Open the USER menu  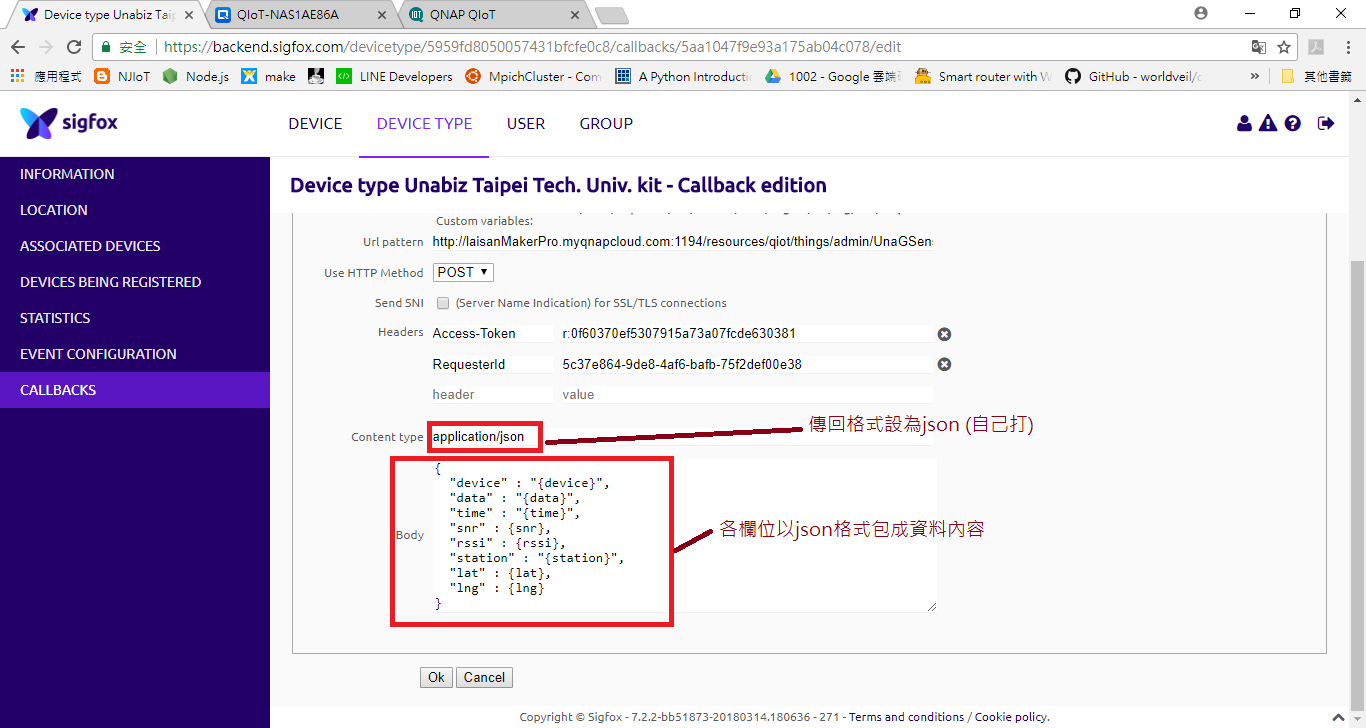coord(526,124)
